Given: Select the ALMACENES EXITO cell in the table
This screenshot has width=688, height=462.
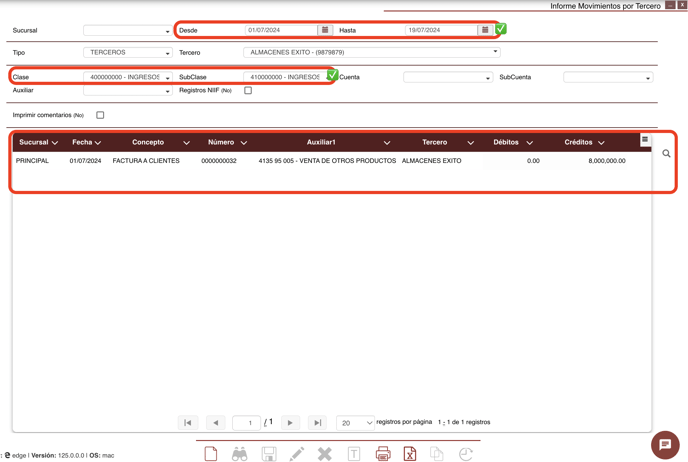Looking at the screenshot, I should pyautogui.click(x=431, y=161).
